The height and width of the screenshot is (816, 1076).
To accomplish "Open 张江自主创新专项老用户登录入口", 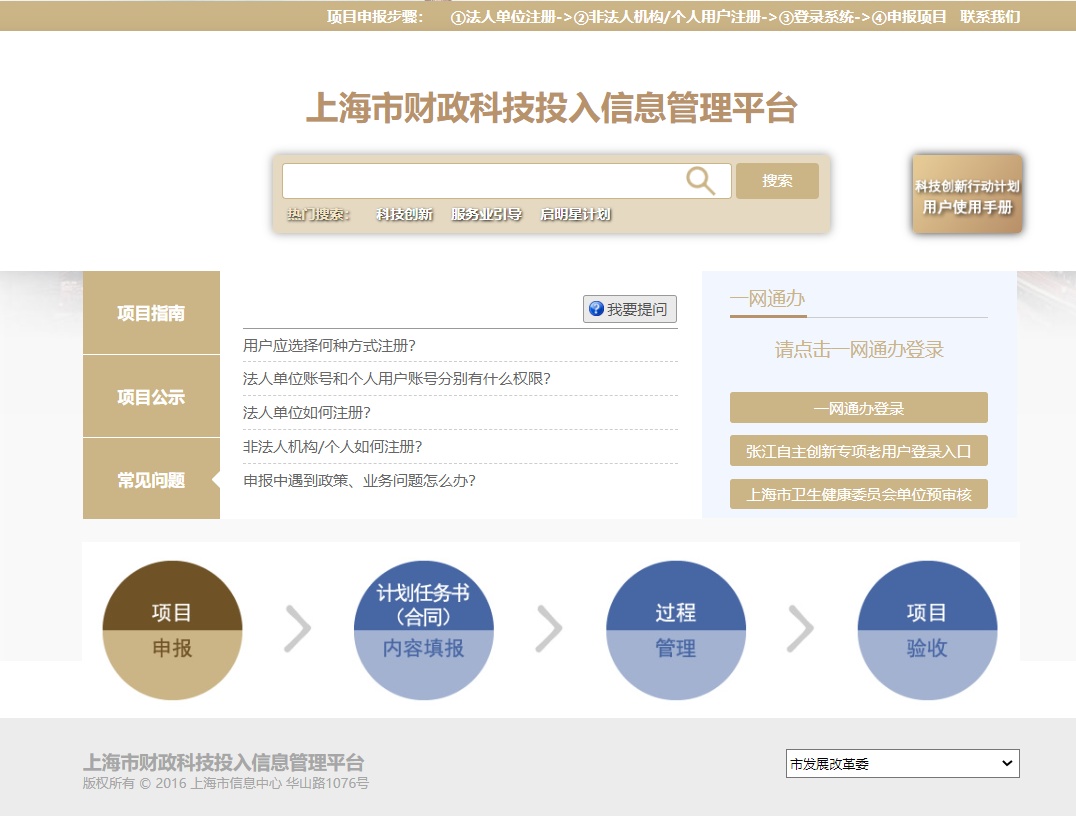I will point(858,450).
